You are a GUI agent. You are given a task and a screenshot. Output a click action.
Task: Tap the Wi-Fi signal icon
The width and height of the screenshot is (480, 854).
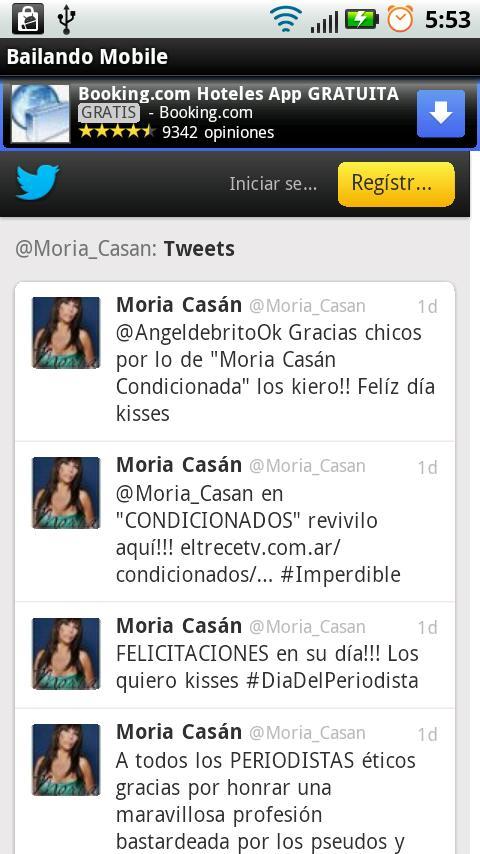point(285,19)
